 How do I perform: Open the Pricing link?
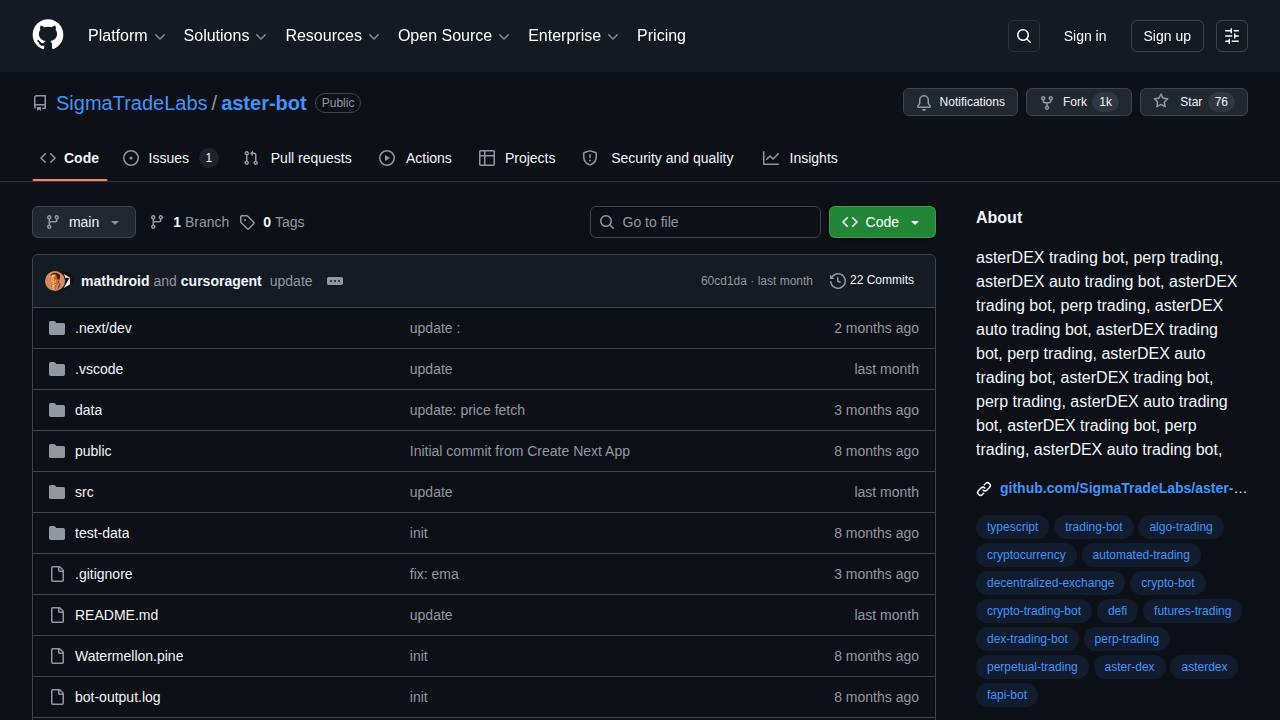pos(661,36)
